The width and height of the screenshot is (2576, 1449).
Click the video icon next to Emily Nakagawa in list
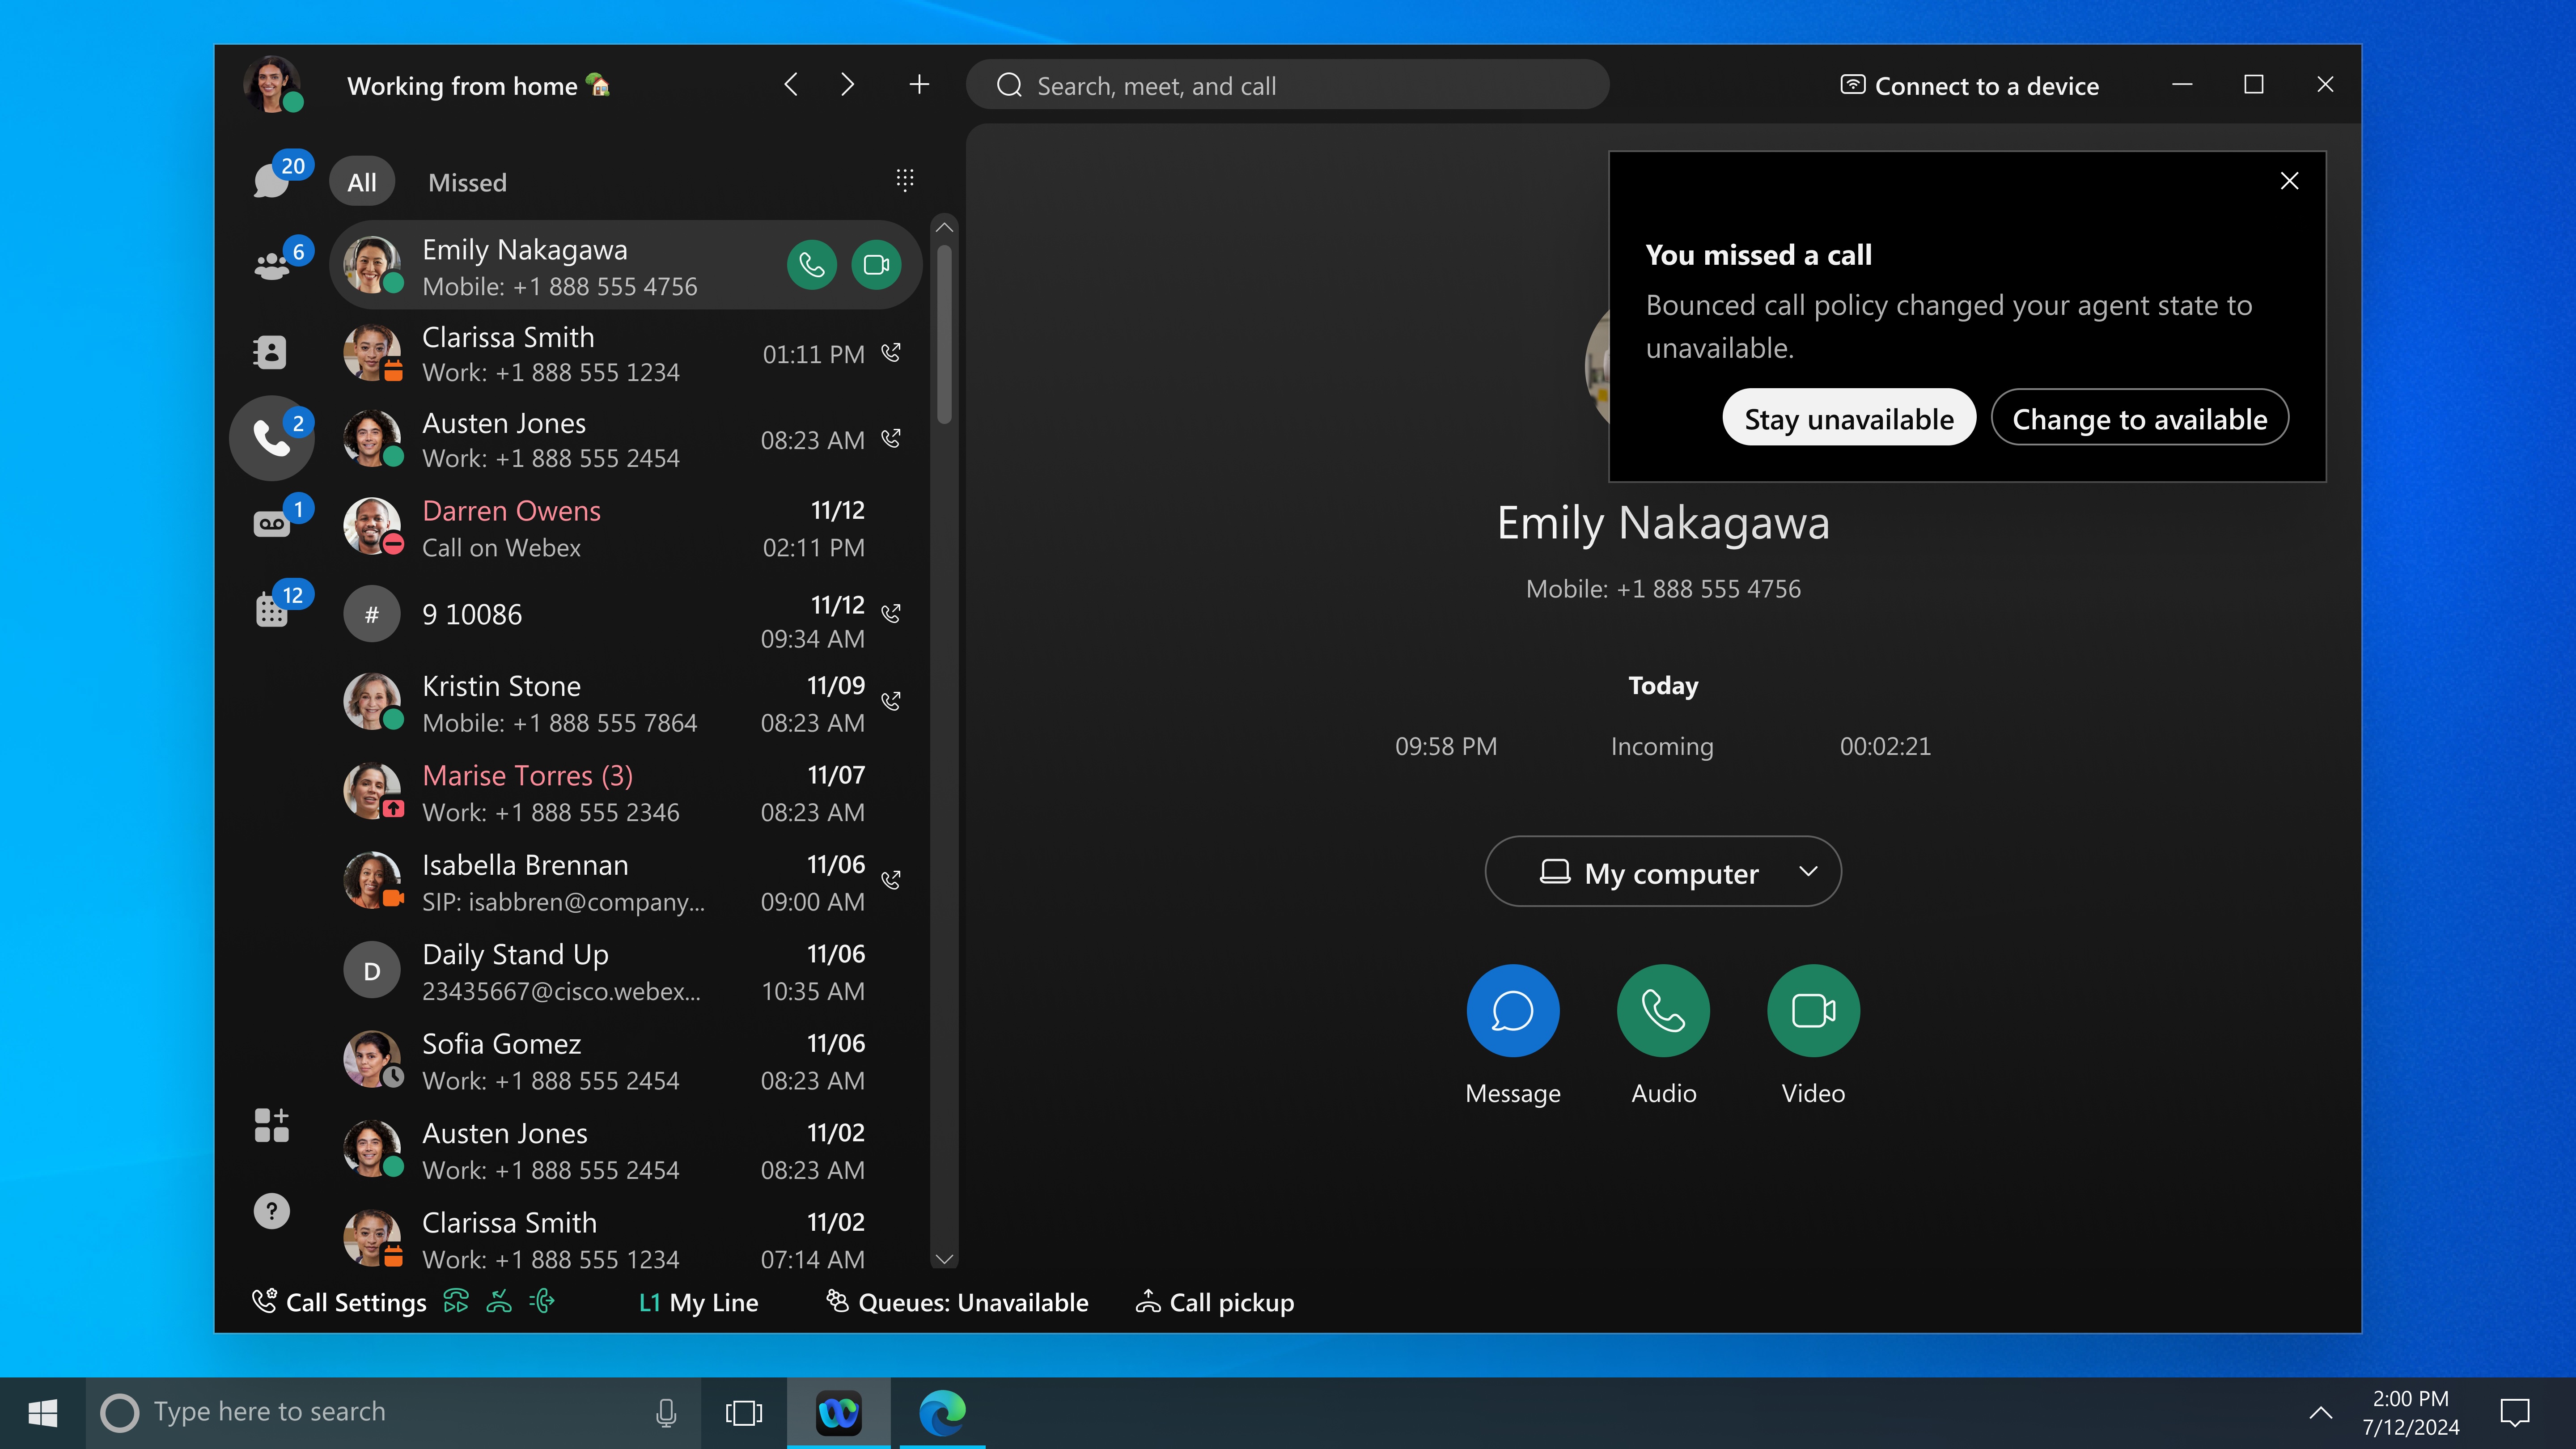877,265
